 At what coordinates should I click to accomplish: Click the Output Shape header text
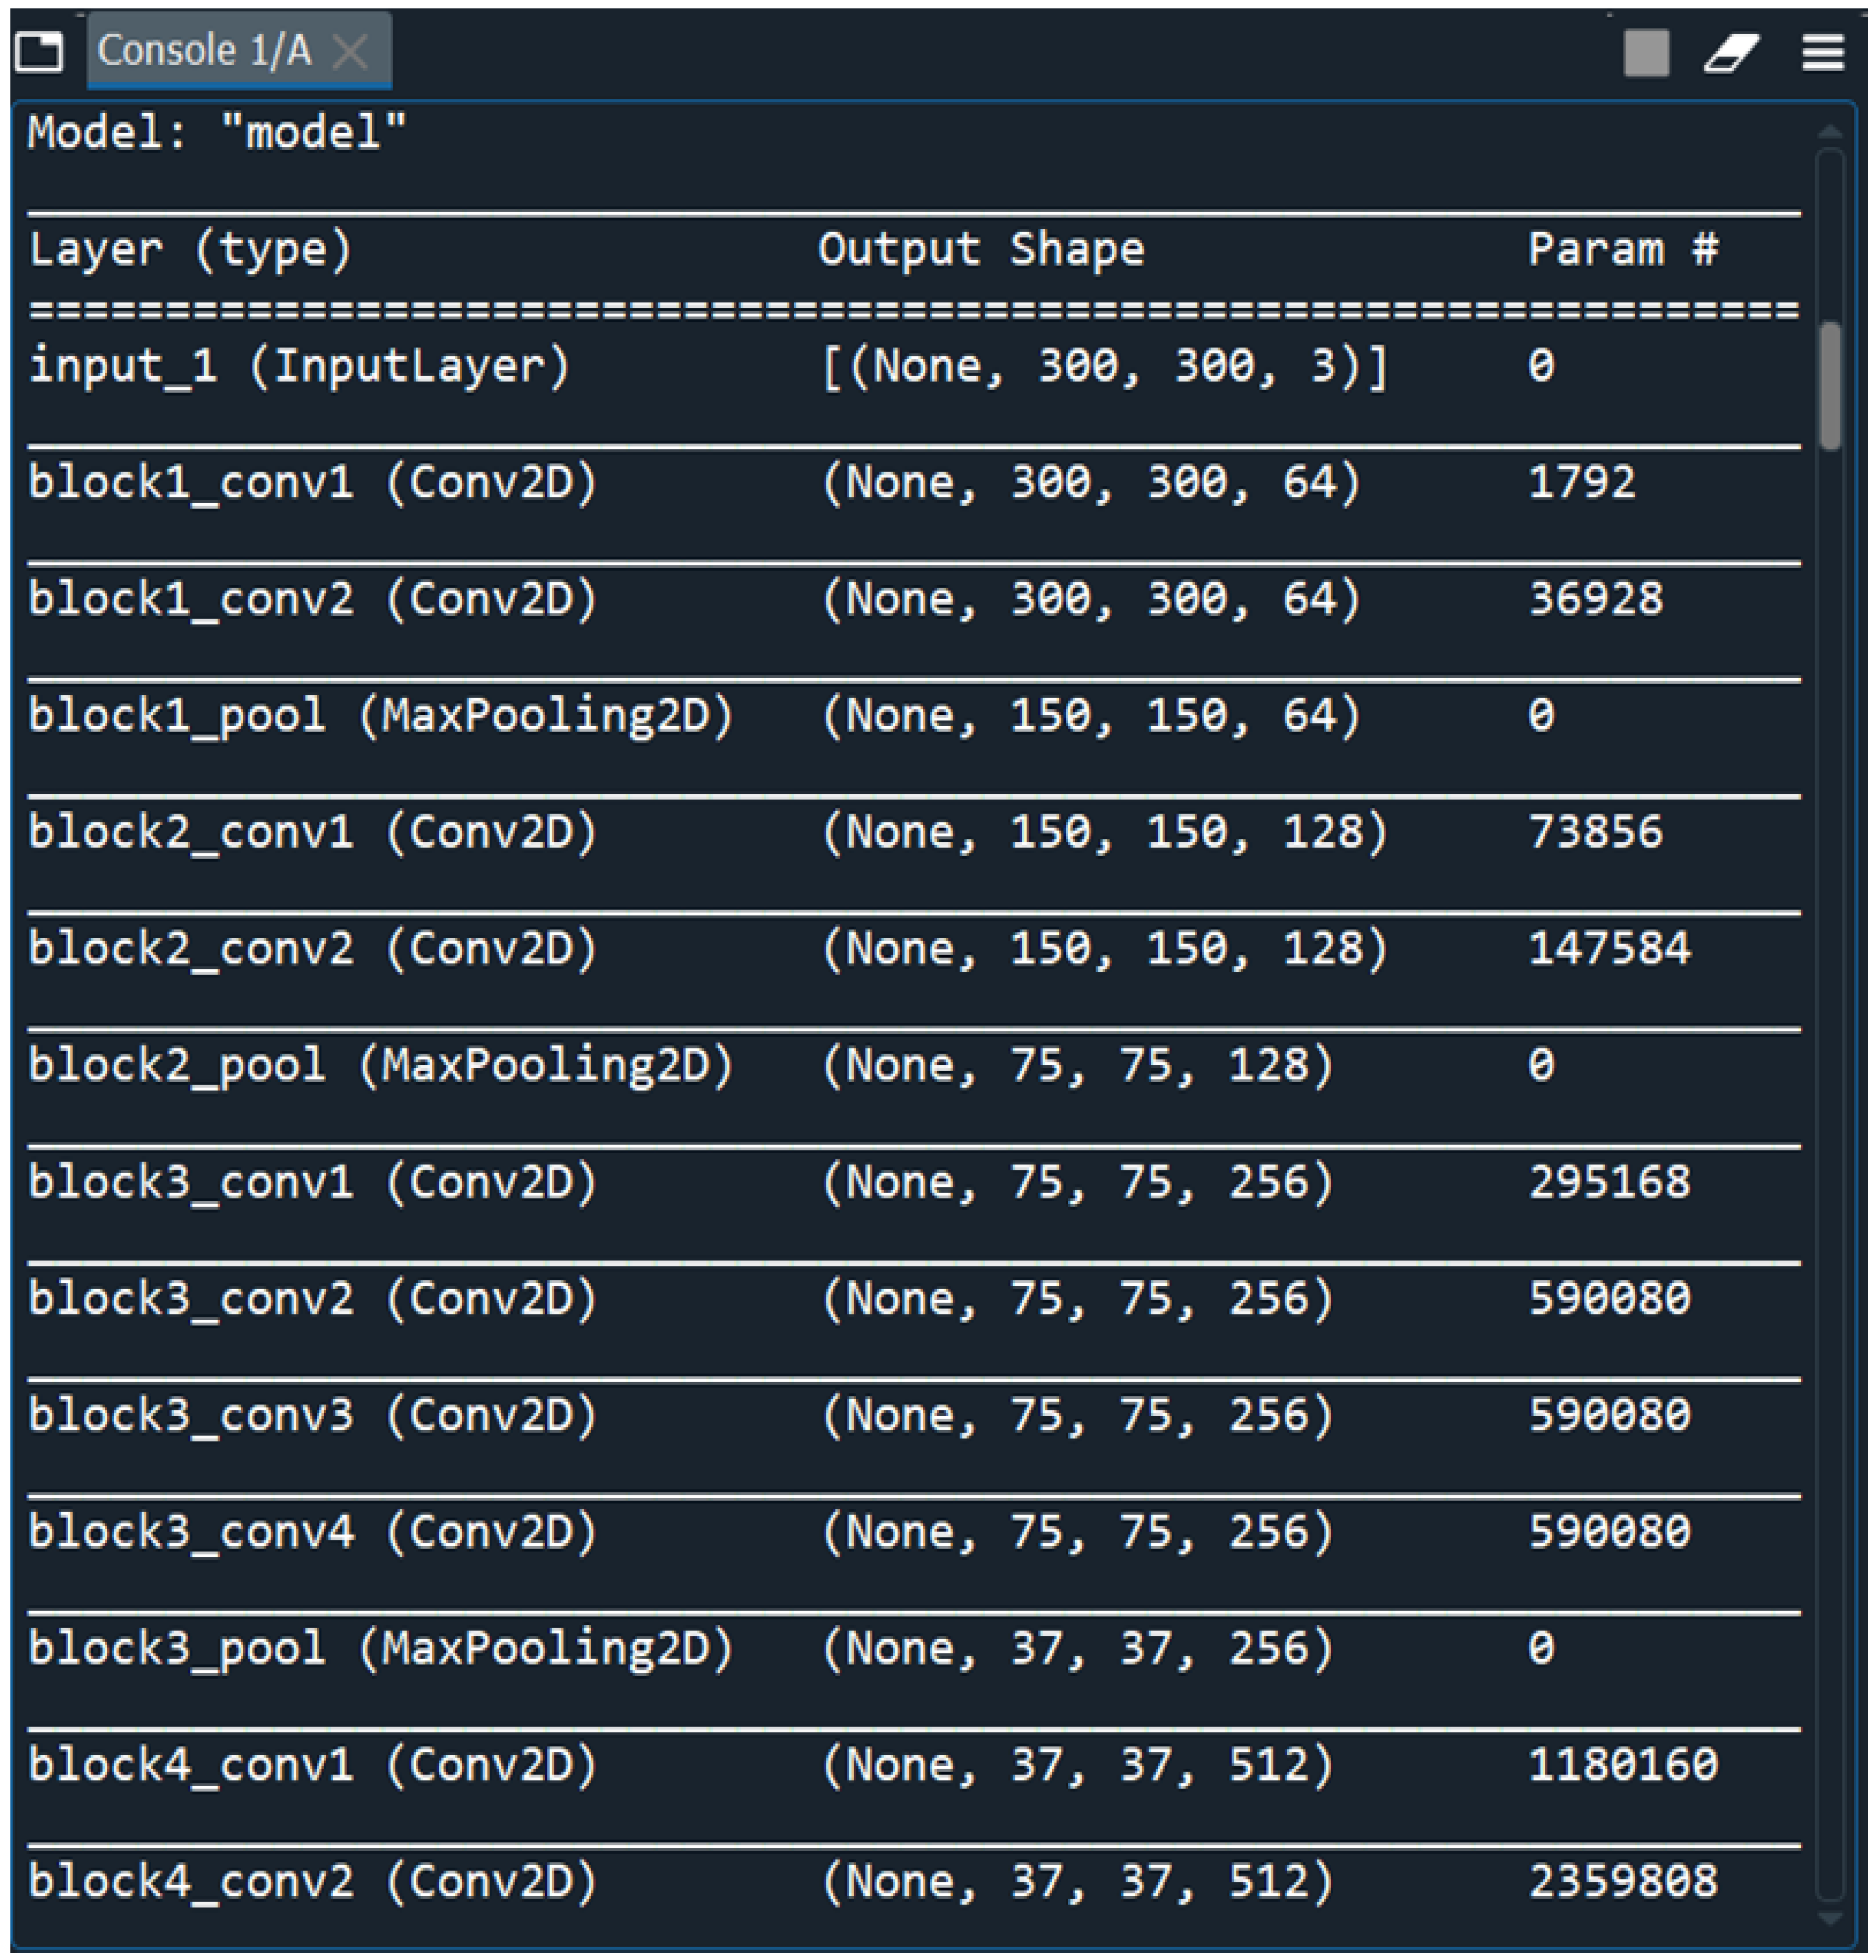coord(980,250)
